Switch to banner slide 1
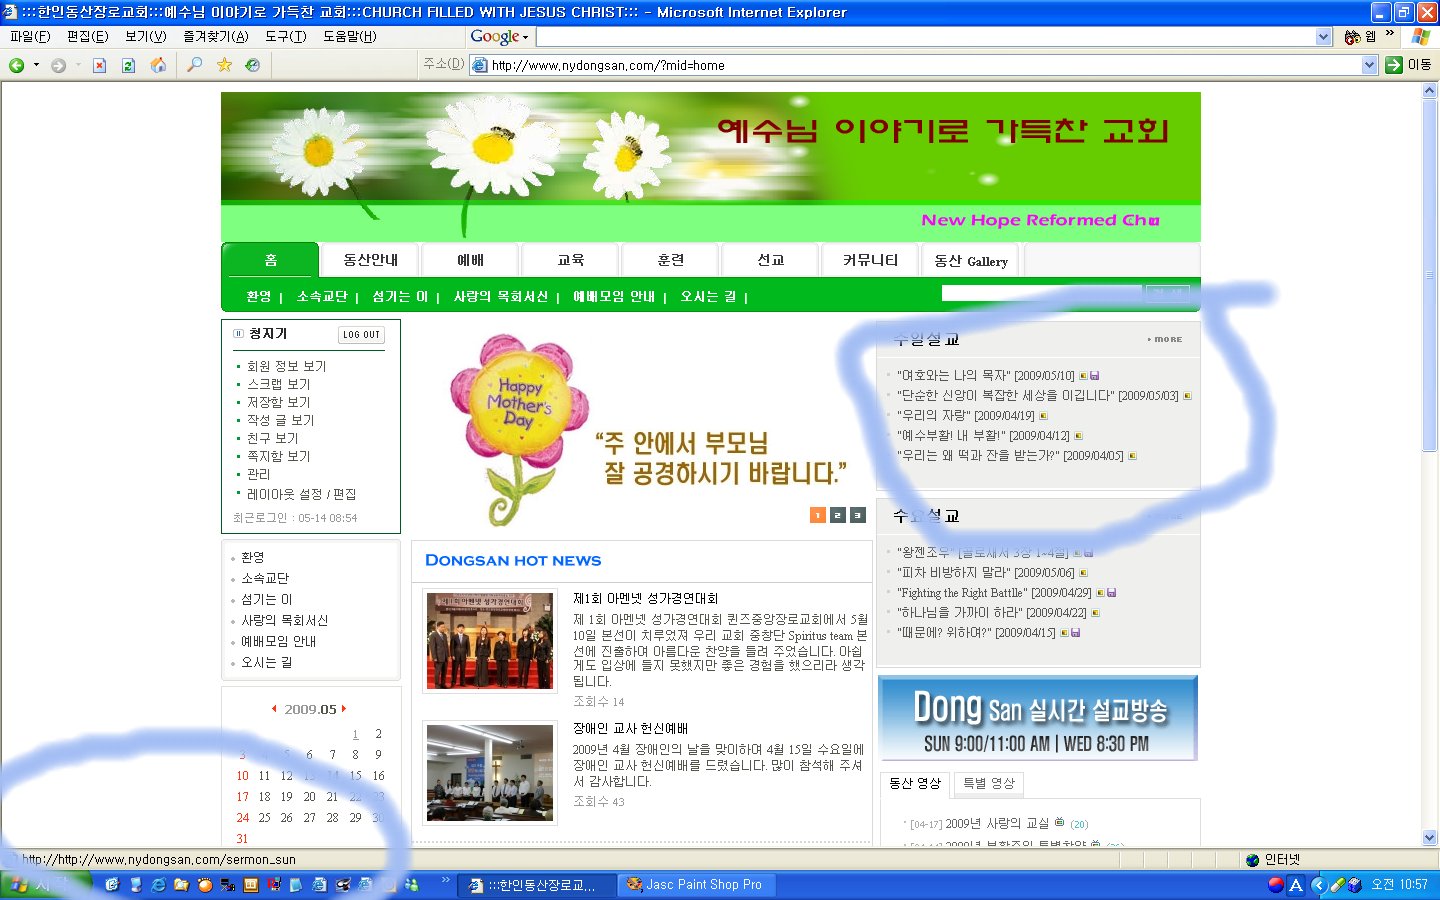Screen dimensions: 1440x900 (818, 515)
